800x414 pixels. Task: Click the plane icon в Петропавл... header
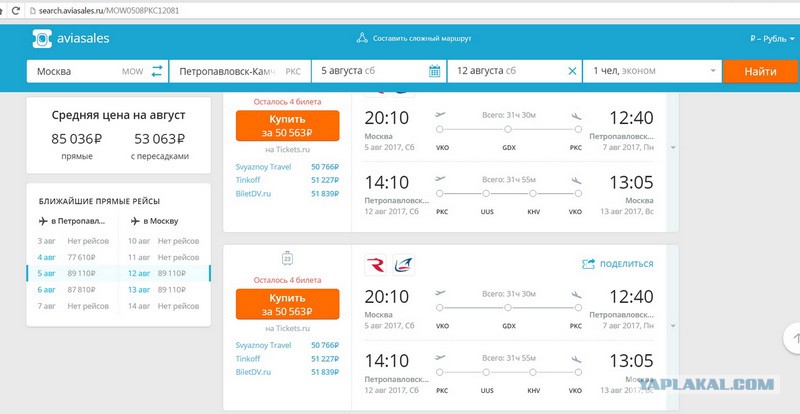click(43, 221)
